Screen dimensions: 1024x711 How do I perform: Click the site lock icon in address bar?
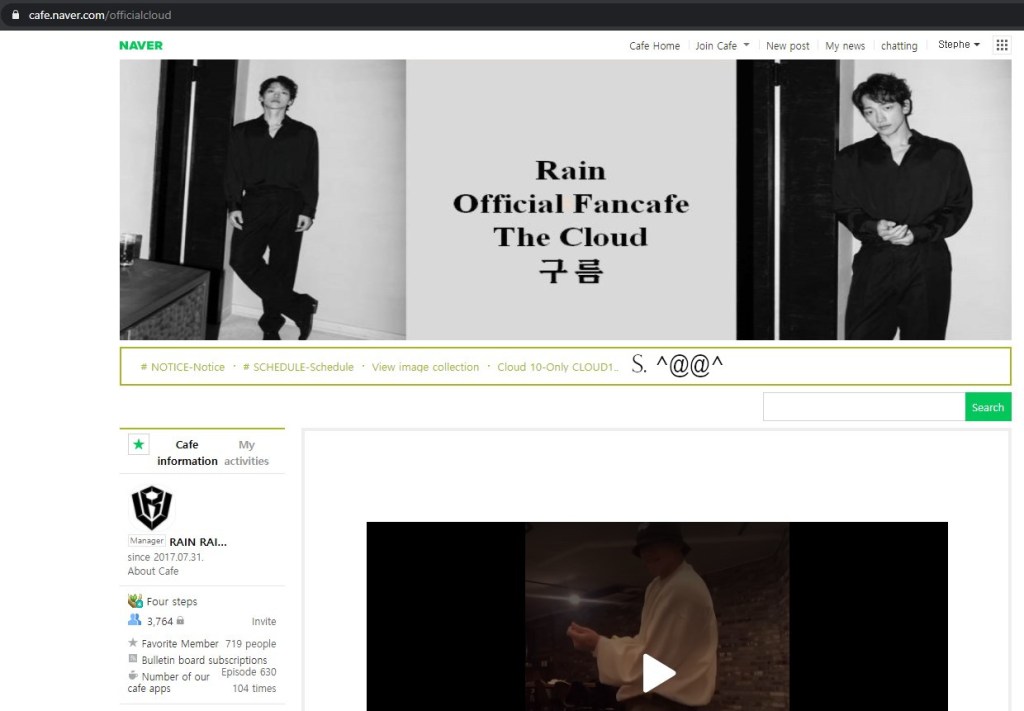tap(15, 15)
